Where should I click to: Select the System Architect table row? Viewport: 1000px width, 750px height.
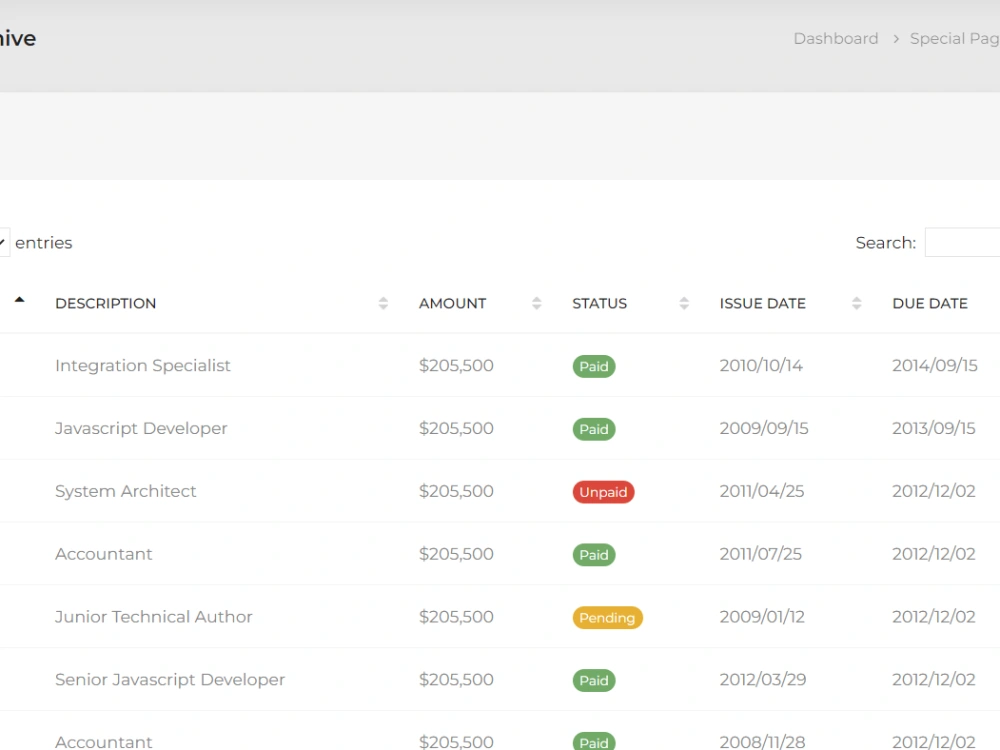[400, 491]
